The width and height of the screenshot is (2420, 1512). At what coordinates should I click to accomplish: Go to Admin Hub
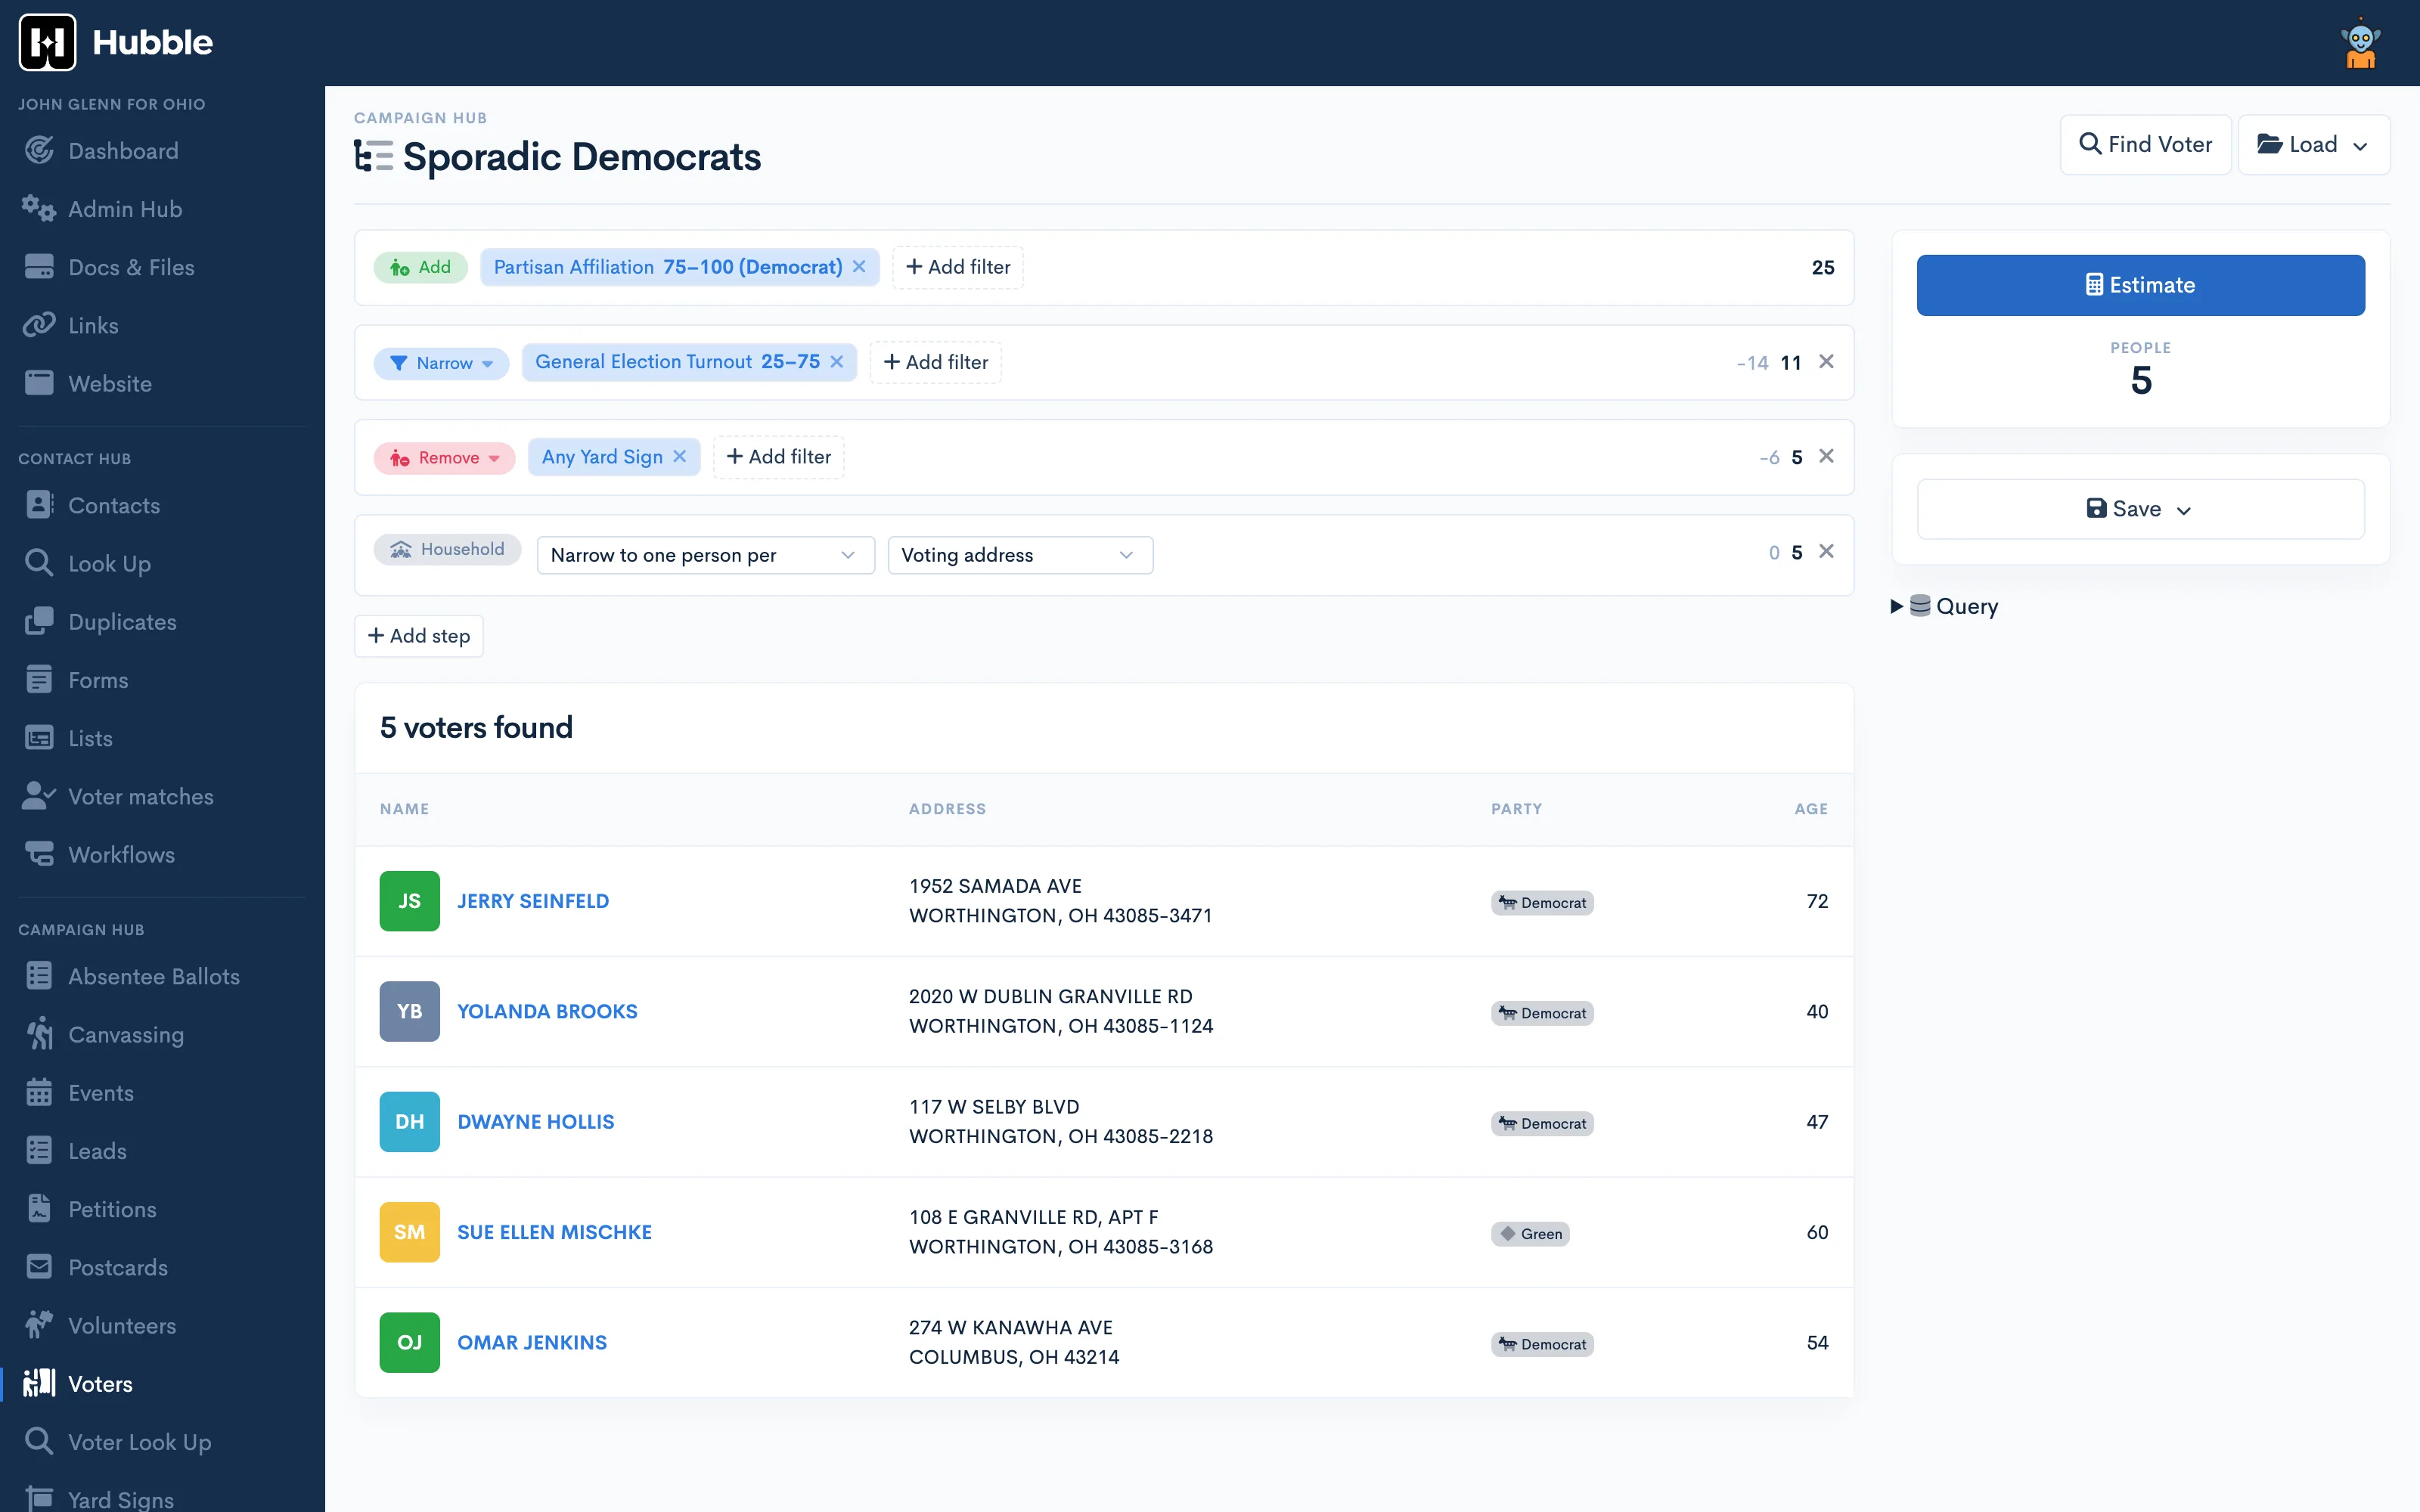tap(125, 209)
